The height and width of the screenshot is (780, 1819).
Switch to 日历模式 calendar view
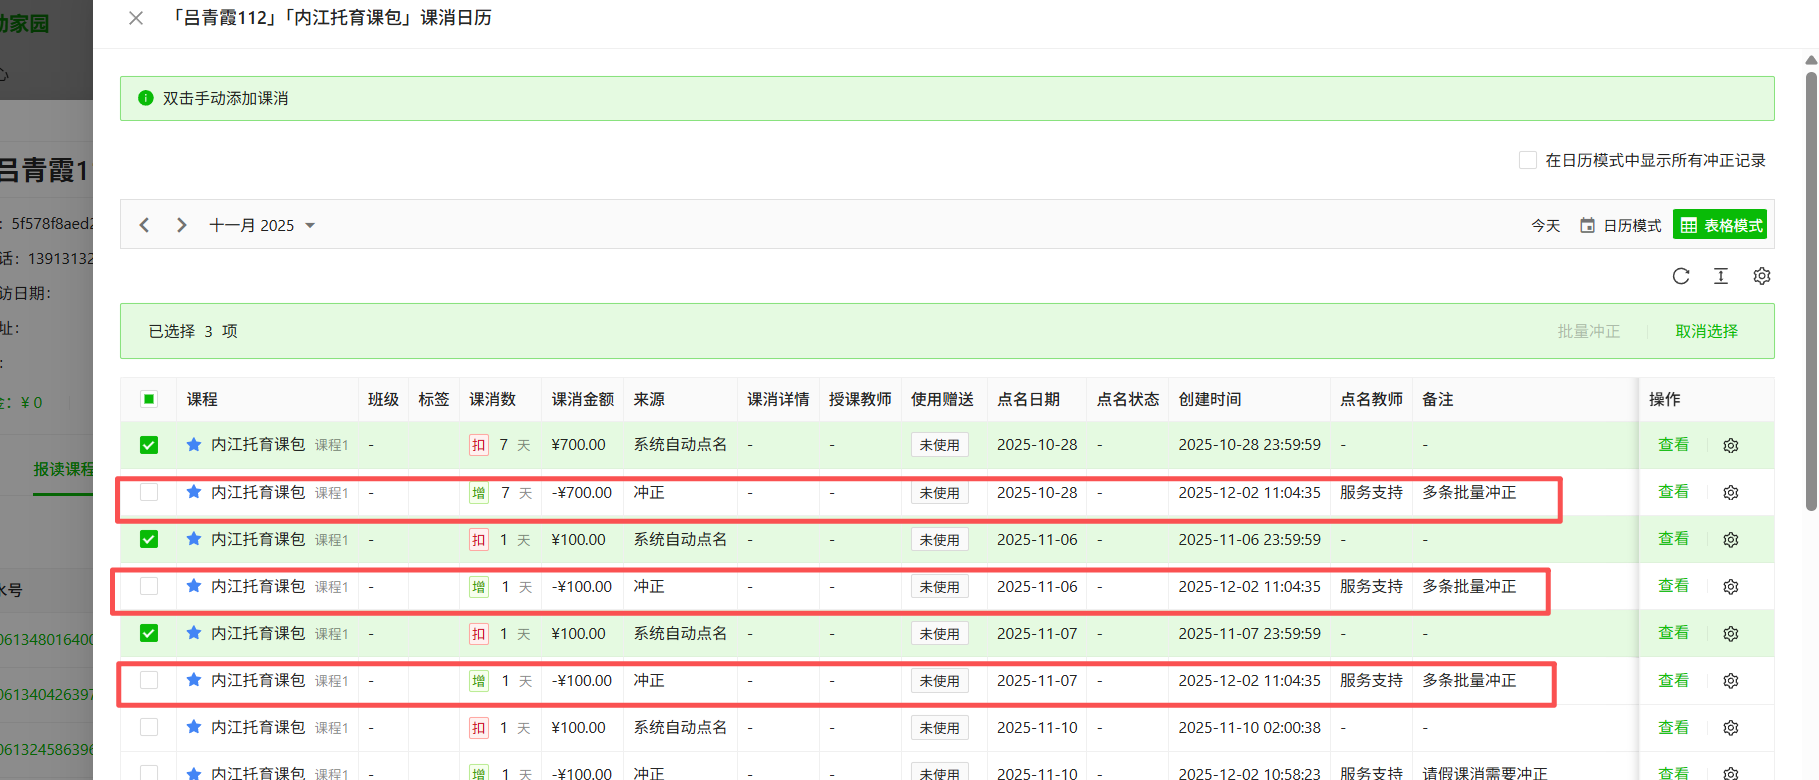1621,226
